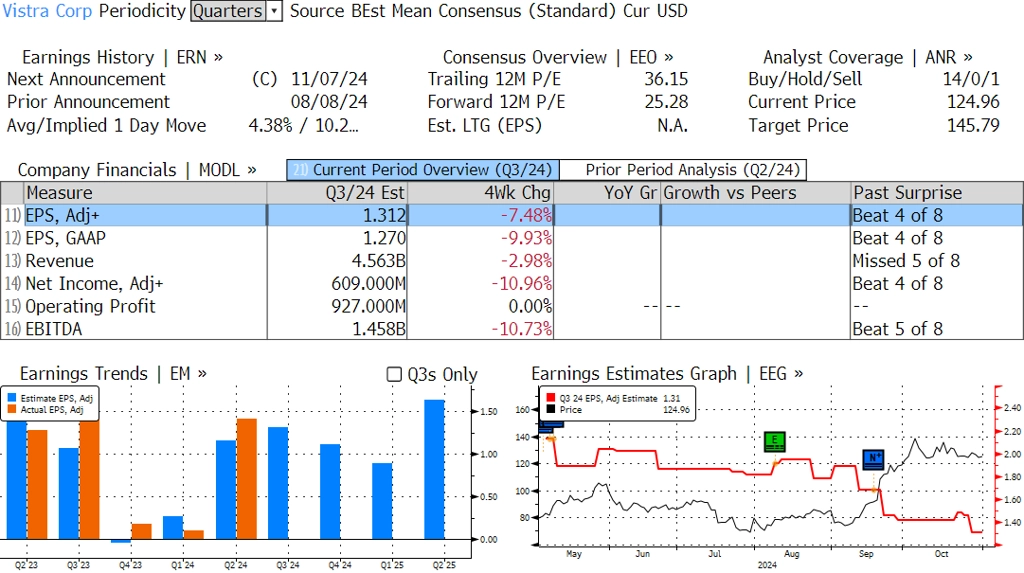This screenshot has width=1024, height=573.
Task: Select Current Period Overview (Q3/24) tab
Action: pyautogui.click(x=423, y=170)
